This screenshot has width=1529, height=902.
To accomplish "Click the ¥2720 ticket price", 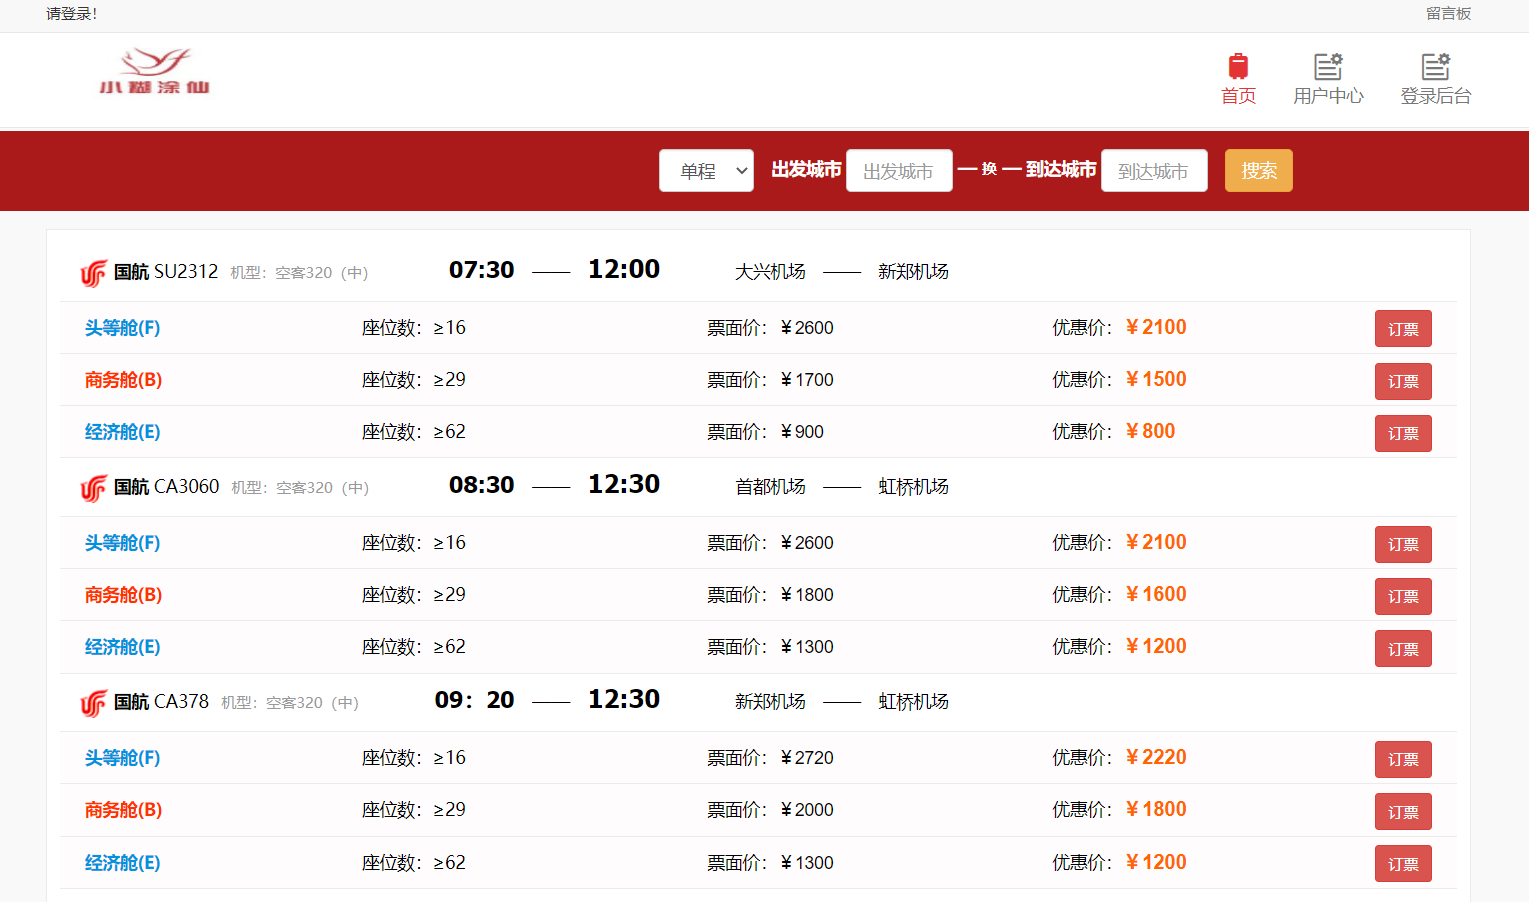I will click(x=807, y=758).
